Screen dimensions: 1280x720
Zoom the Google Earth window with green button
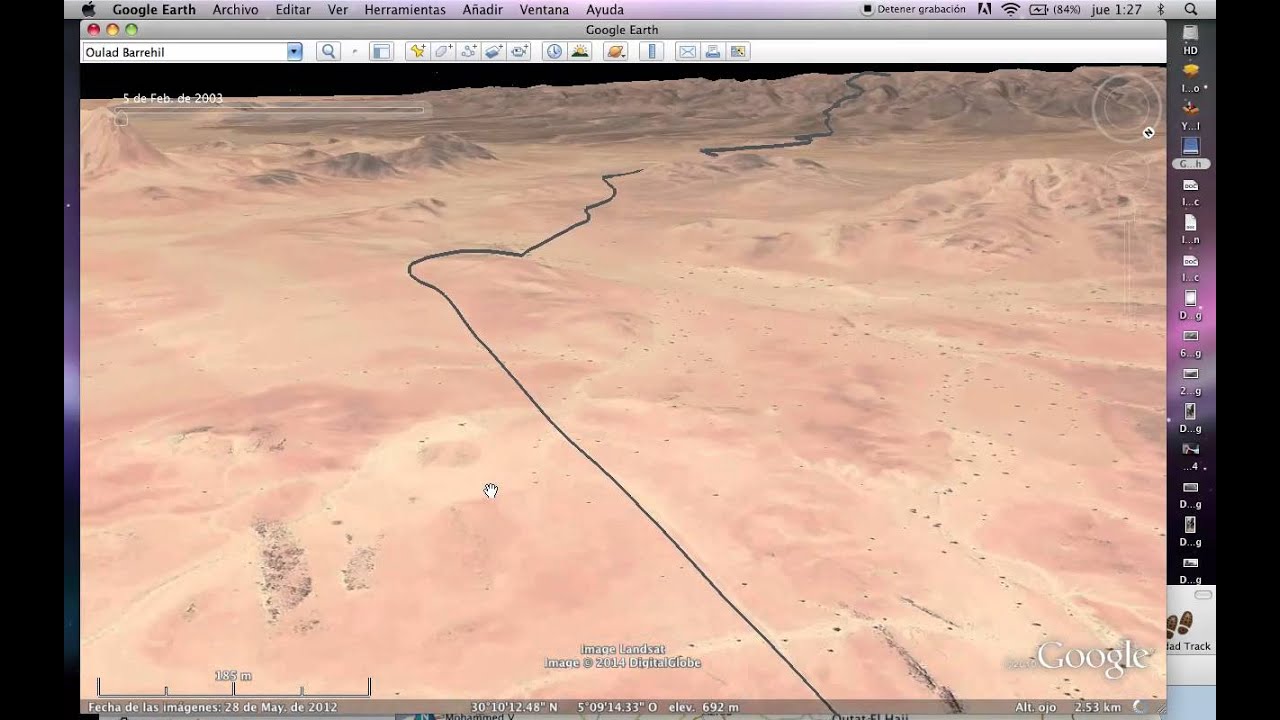click(131, 30)
